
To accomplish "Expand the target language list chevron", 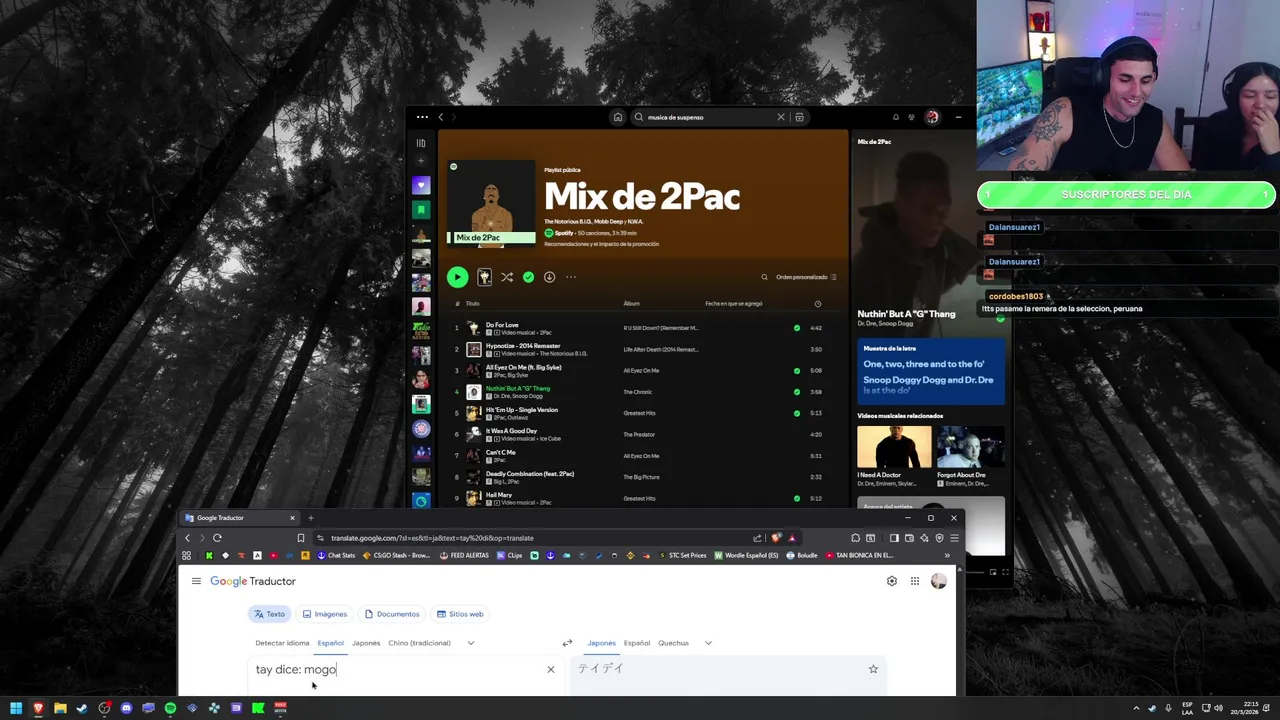I will [708, 643].
